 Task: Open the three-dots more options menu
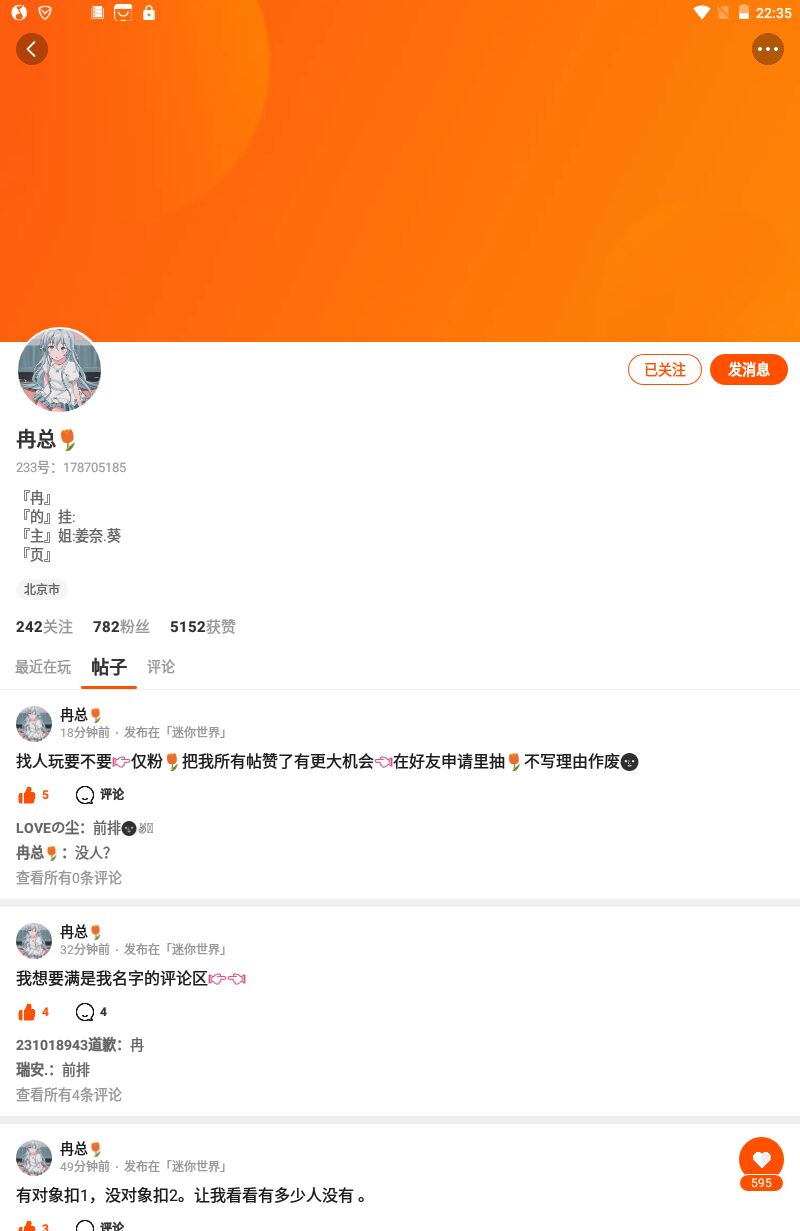(768, 48)
